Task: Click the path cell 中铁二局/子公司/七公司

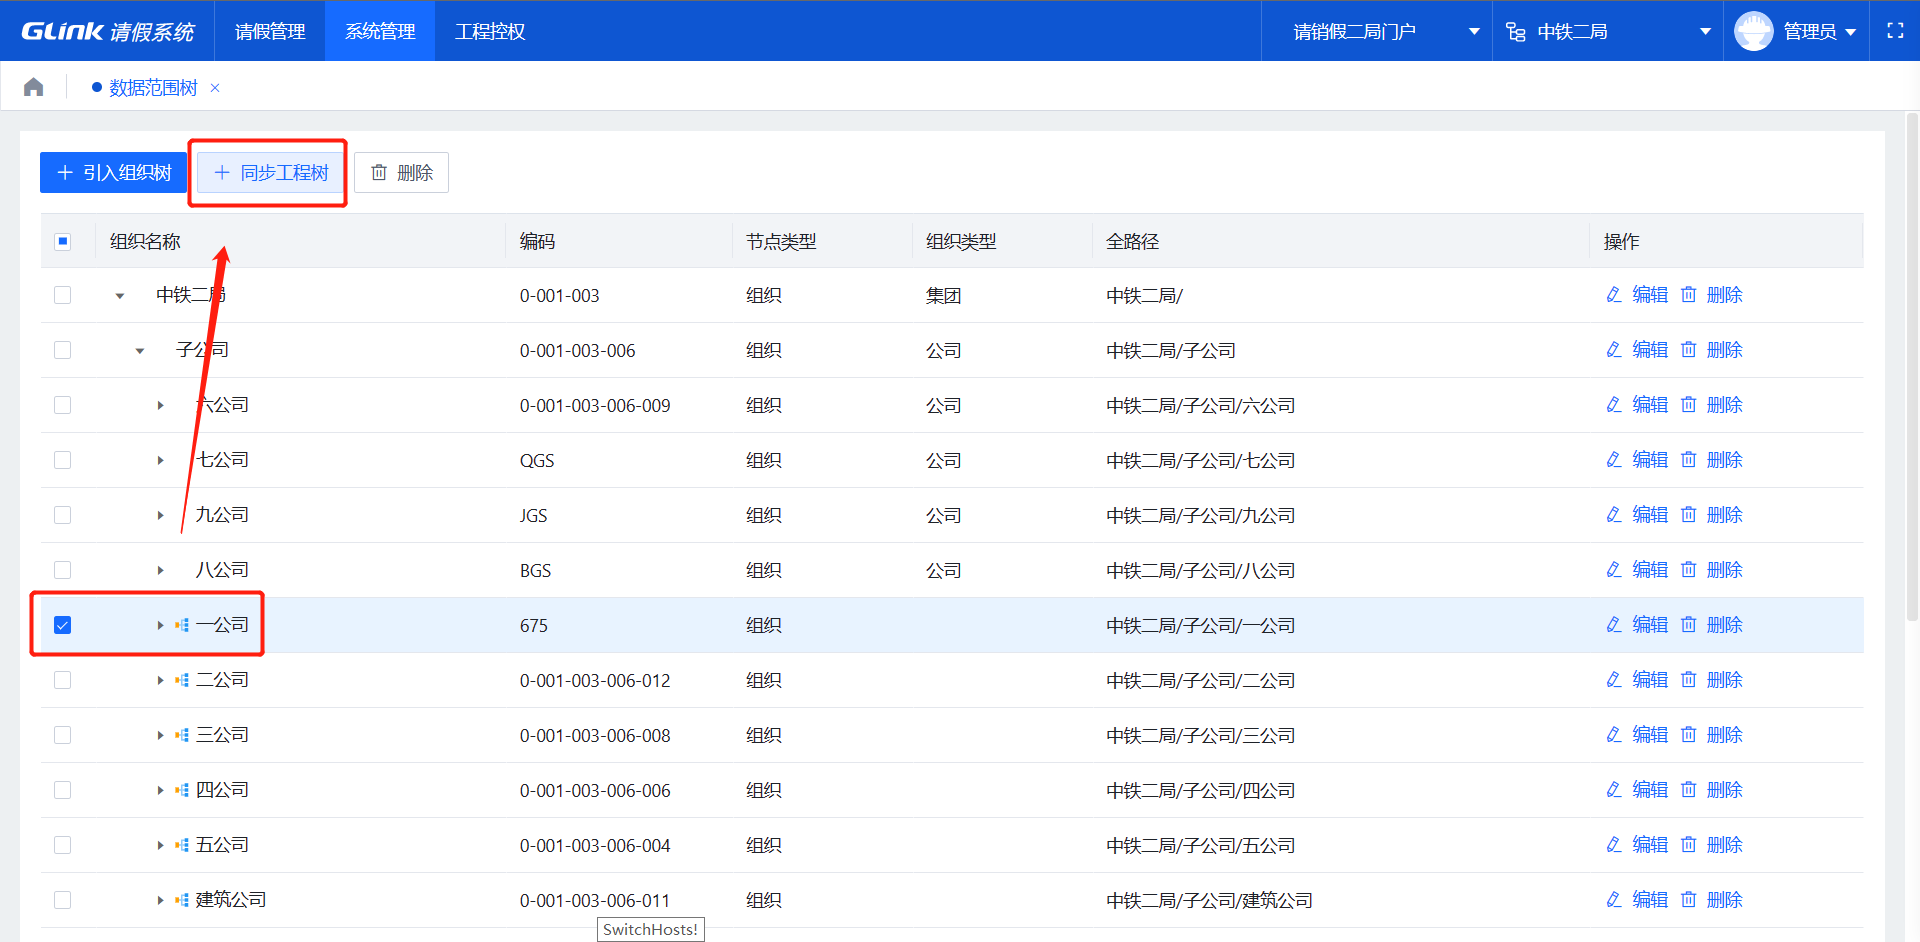Action: [1200, 460]
